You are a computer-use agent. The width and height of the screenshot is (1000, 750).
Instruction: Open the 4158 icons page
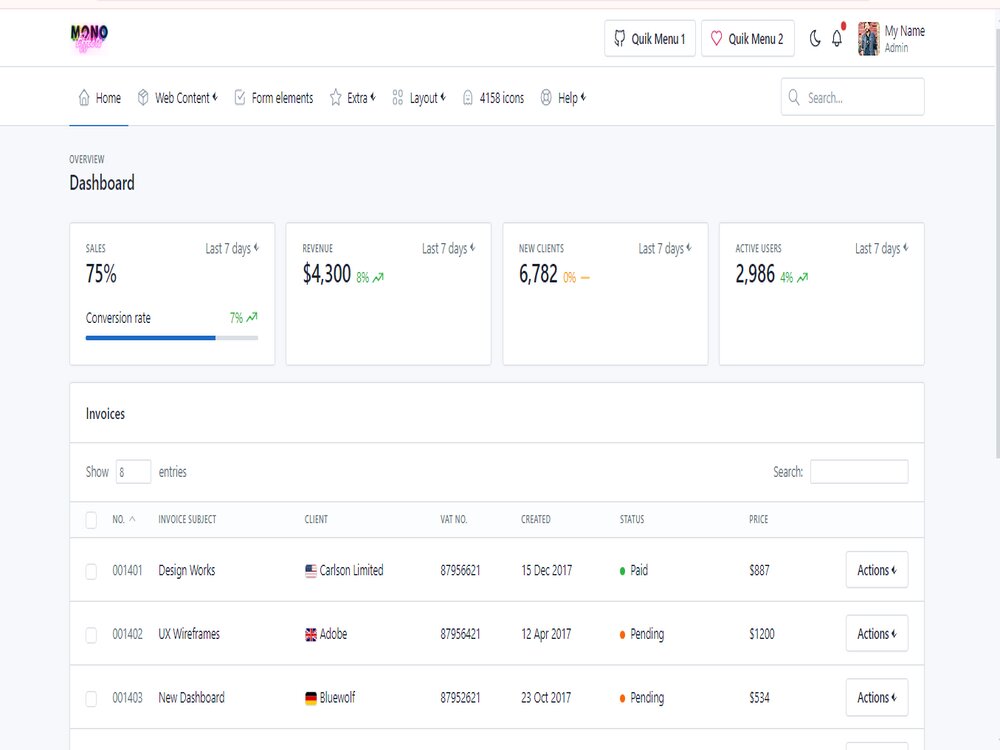(493, 98)
